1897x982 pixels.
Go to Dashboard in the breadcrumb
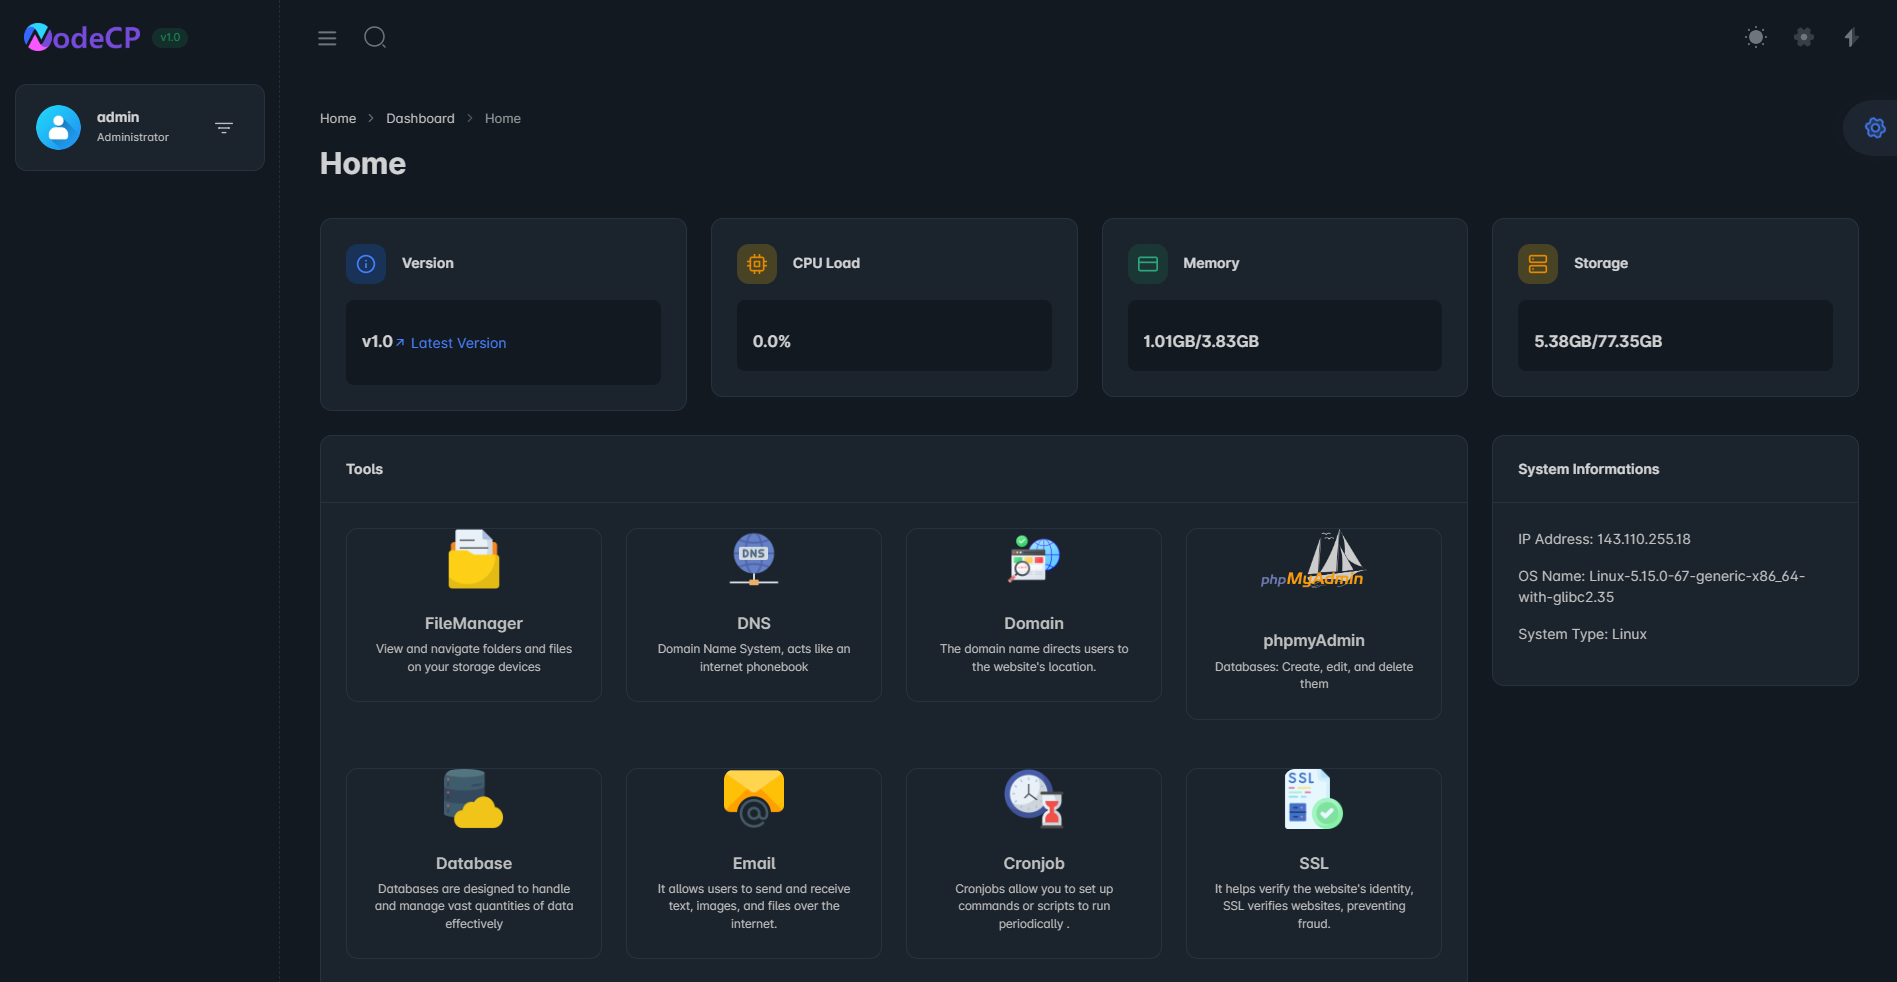coord(420,118)
